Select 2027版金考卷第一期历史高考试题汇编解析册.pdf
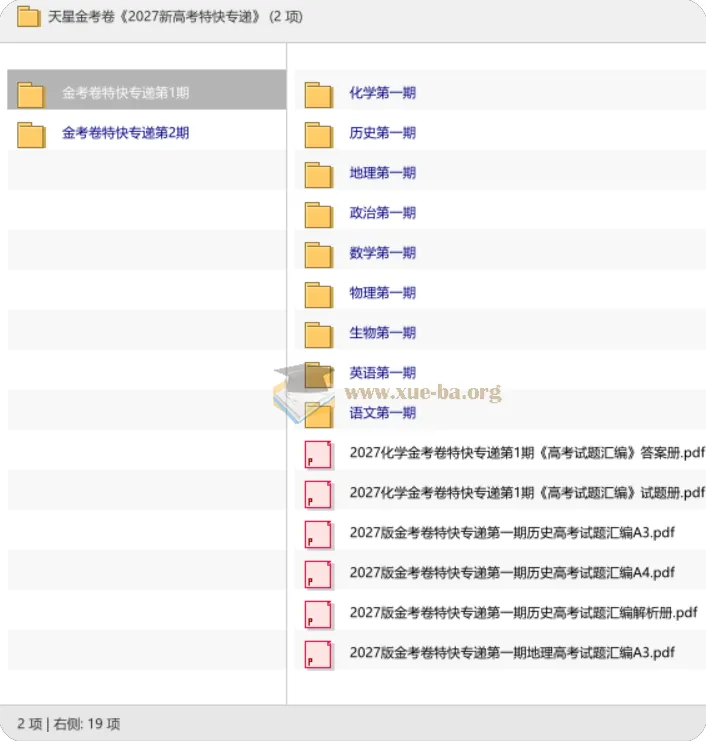This screenshot has width=706, height=741. (523, 613)
